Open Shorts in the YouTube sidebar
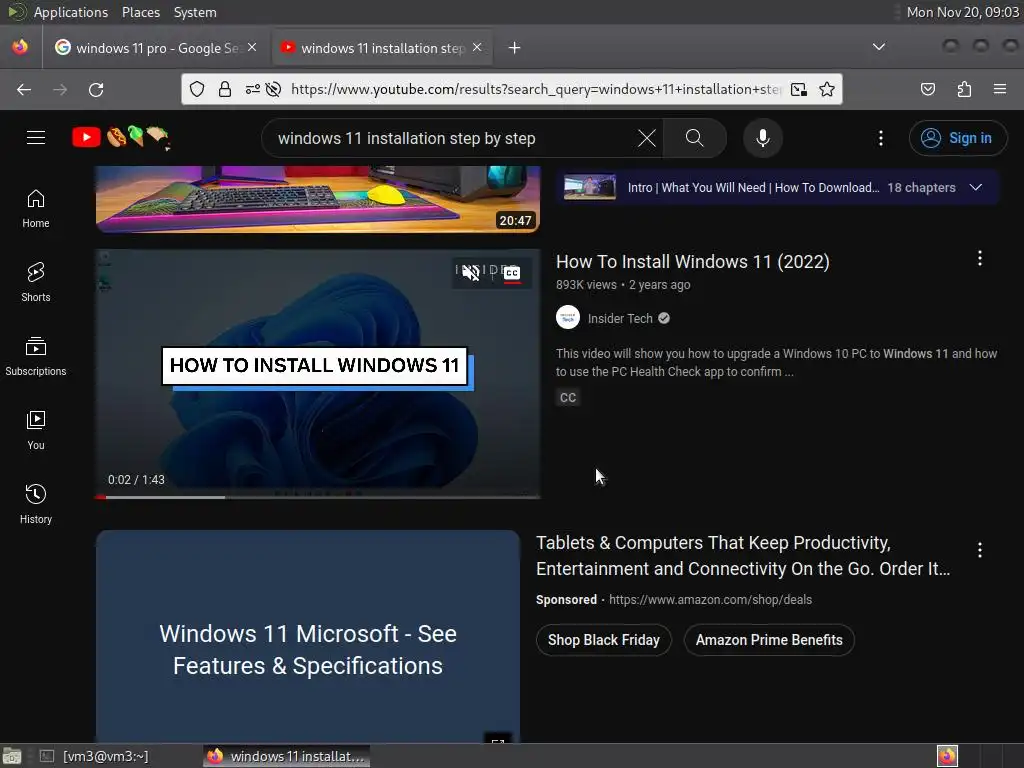1024x768 pixels. click(x=36, y=282)
